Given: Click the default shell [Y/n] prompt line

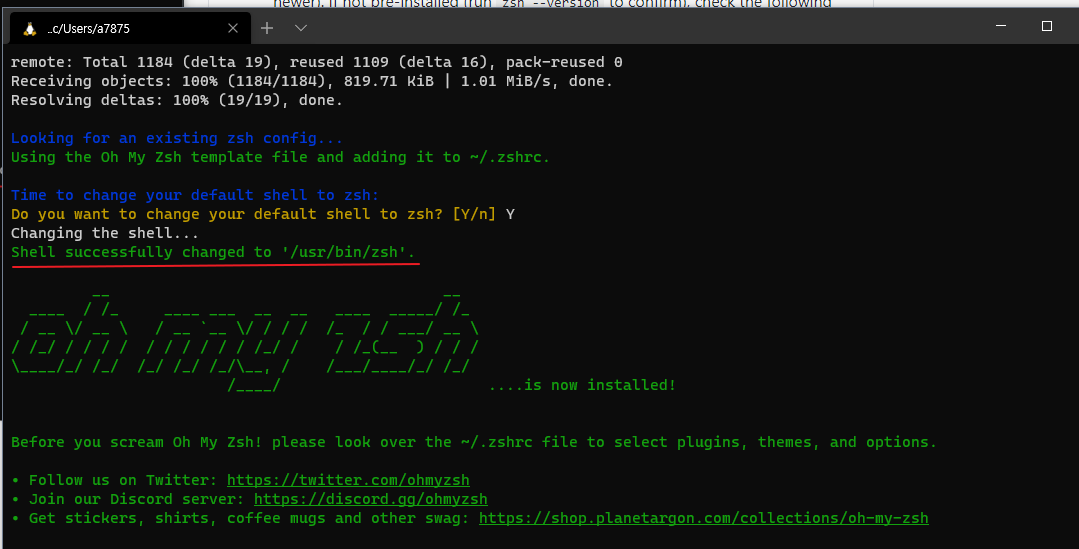Looking at the screenshot, I should pos(263,214).
